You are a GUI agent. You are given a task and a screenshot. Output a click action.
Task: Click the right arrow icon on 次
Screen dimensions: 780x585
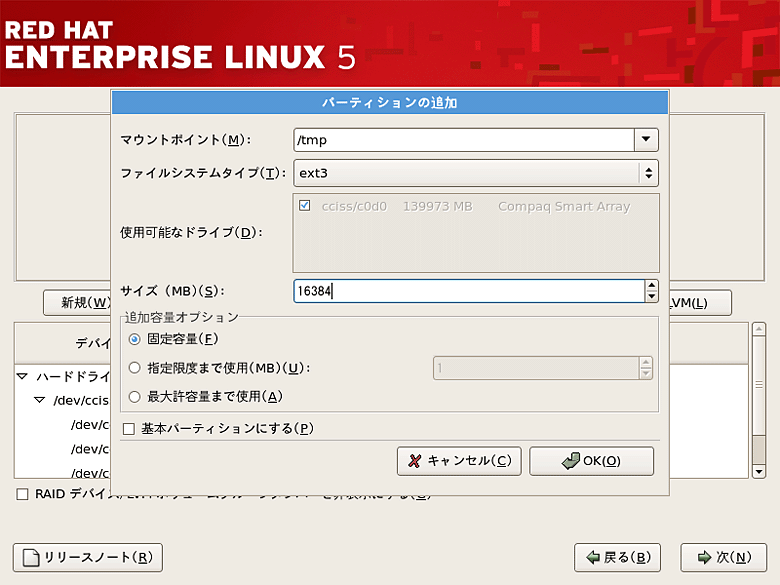pos(704,558)
